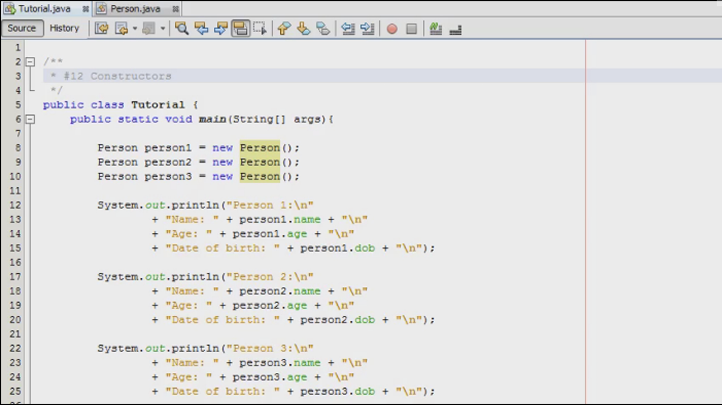Click the Find Next Occurrence icon
Viewport: 722px width, 405px height.
point(221,29)
